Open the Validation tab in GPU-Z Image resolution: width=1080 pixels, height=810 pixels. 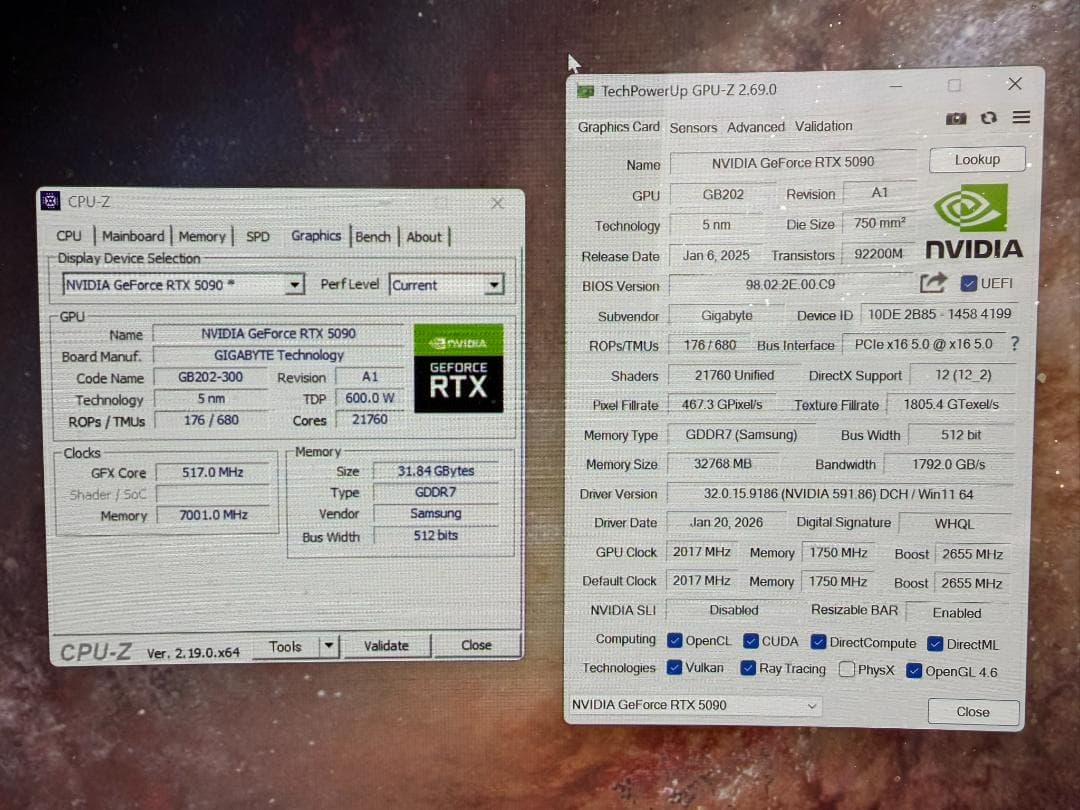point(824,126)
